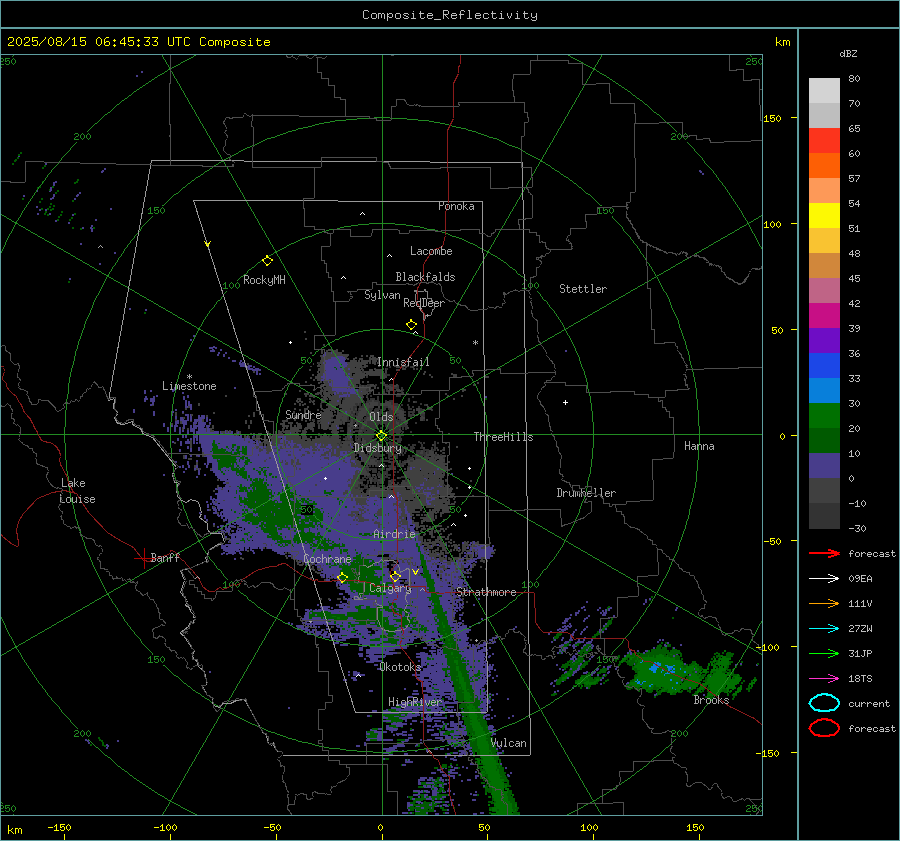Screen dimensions: 900x841
Task: Click the Lacombe city label
Action: (x=431, y=251)
